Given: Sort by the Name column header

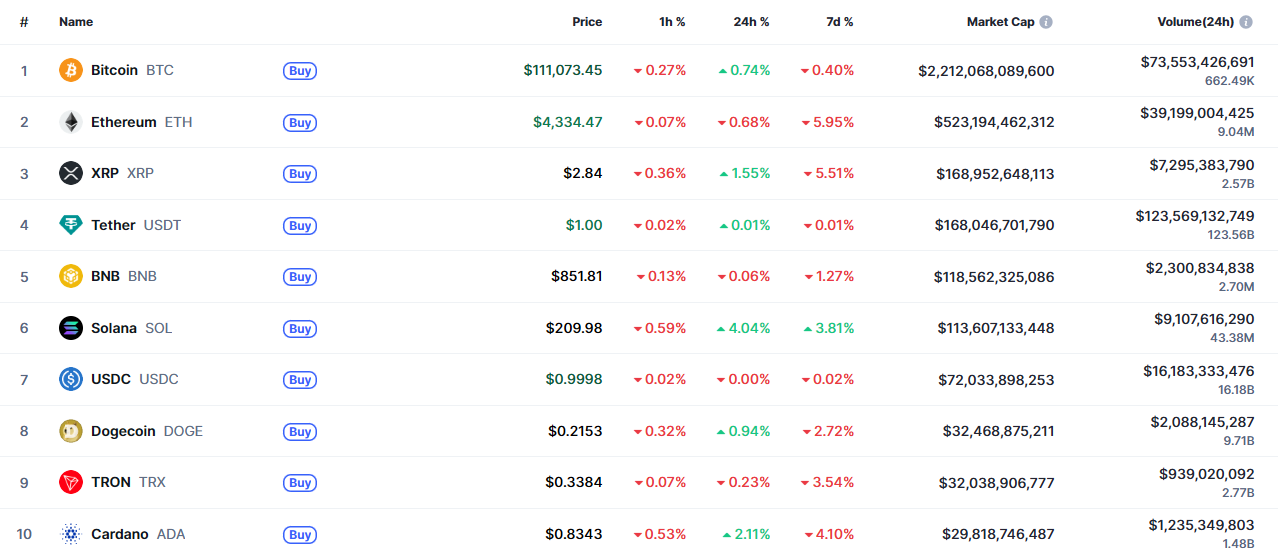Looking at the screenshot, I should pos(76,22).
